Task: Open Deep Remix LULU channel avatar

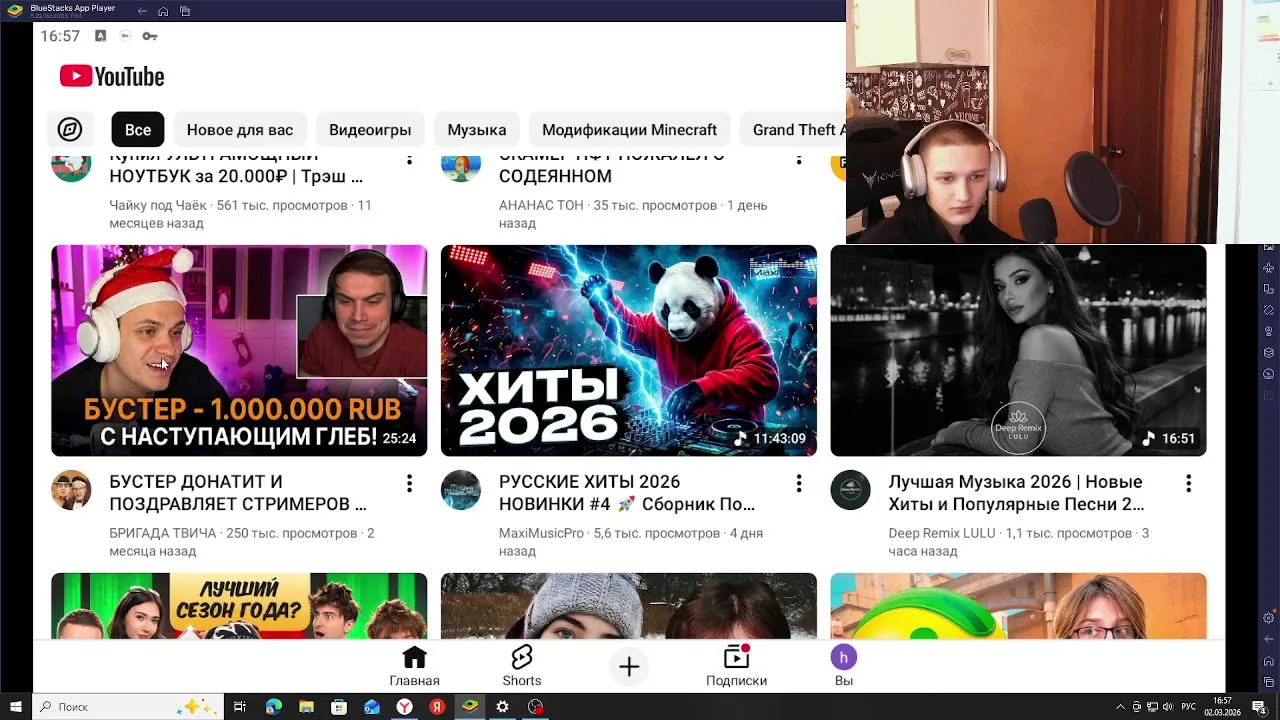Action: click(850, 490)
